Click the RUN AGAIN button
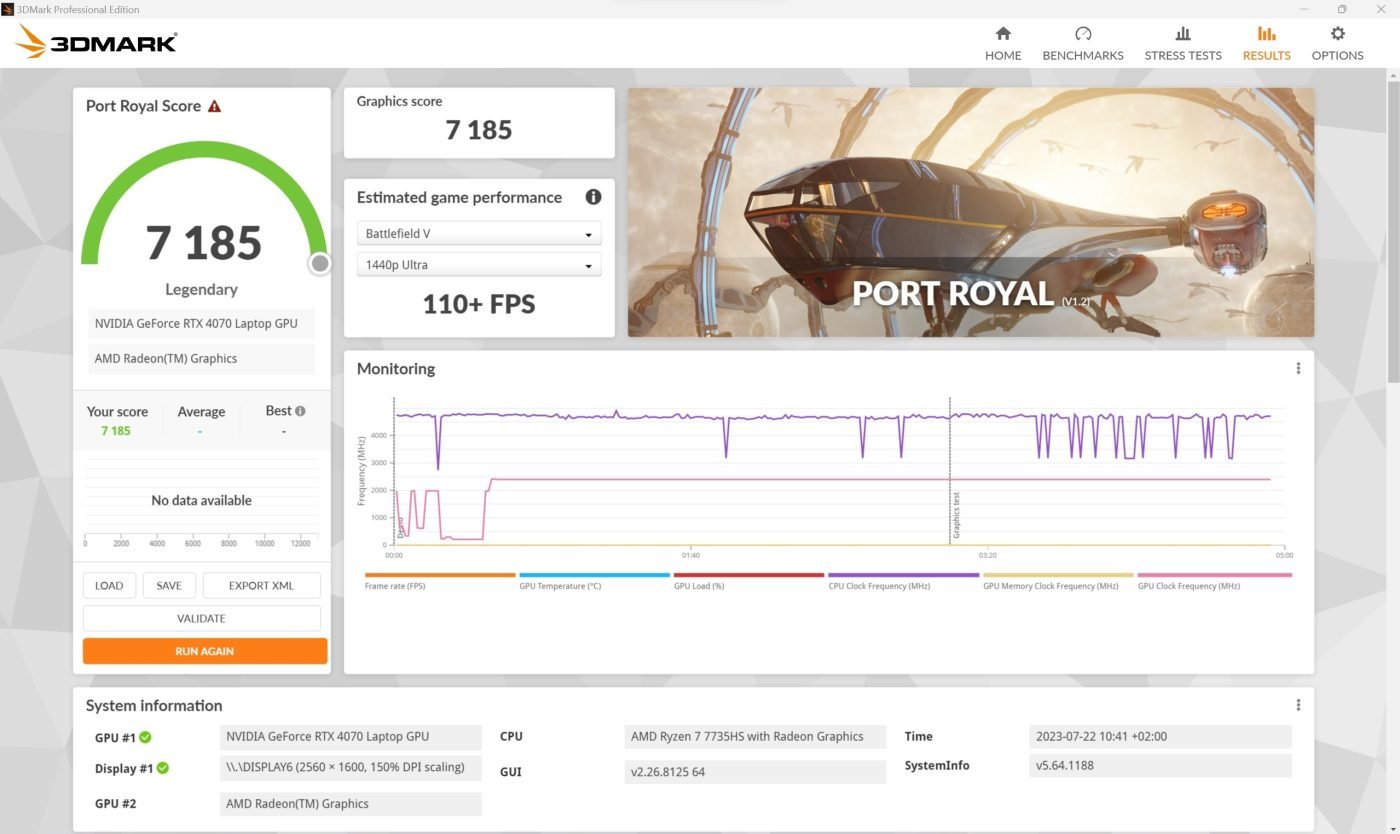Screen dimensions: 1400x834 (x=204, y=651)
